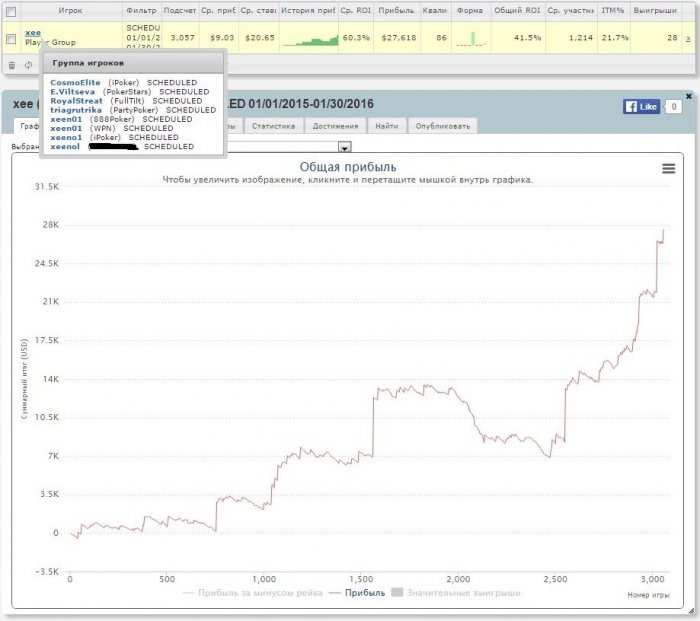
Task: Tick the header select-all checkbox
Action: (11, 11)
